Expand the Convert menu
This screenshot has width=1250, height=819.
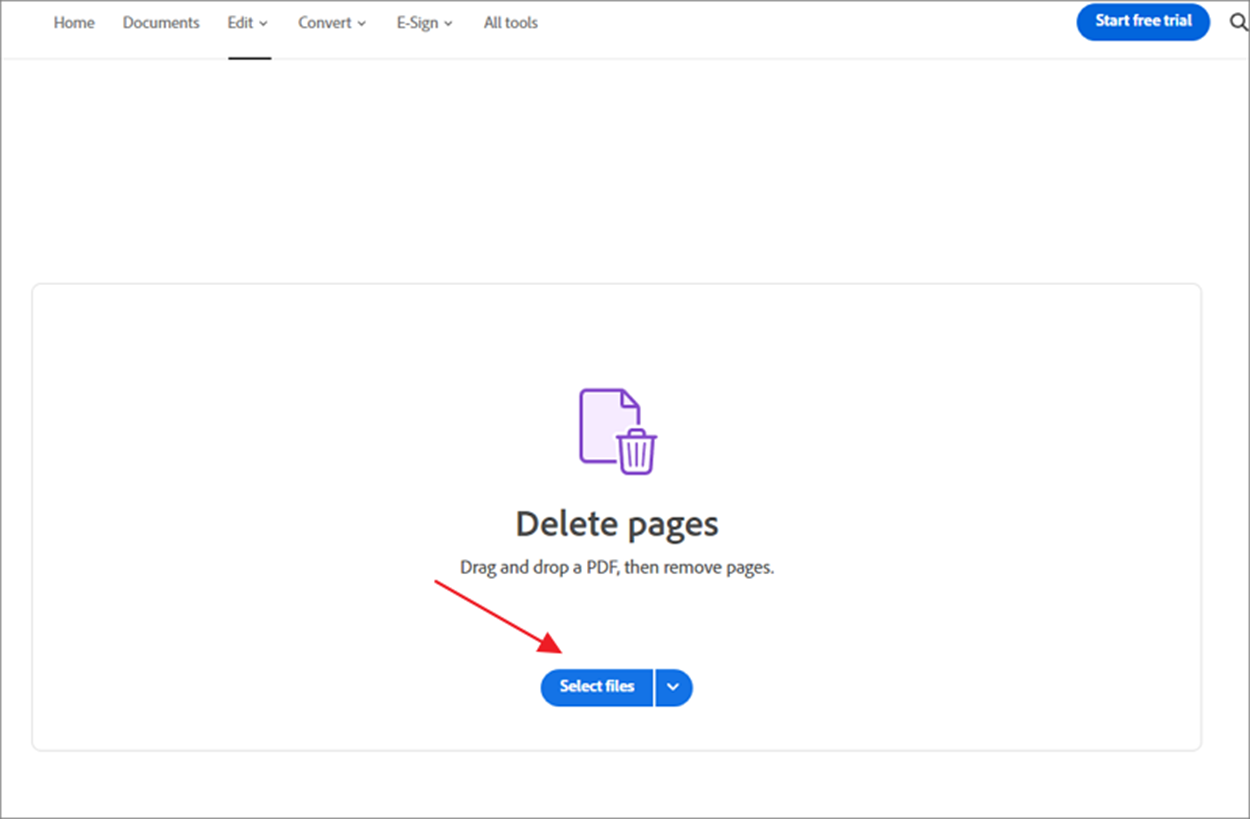332,22
